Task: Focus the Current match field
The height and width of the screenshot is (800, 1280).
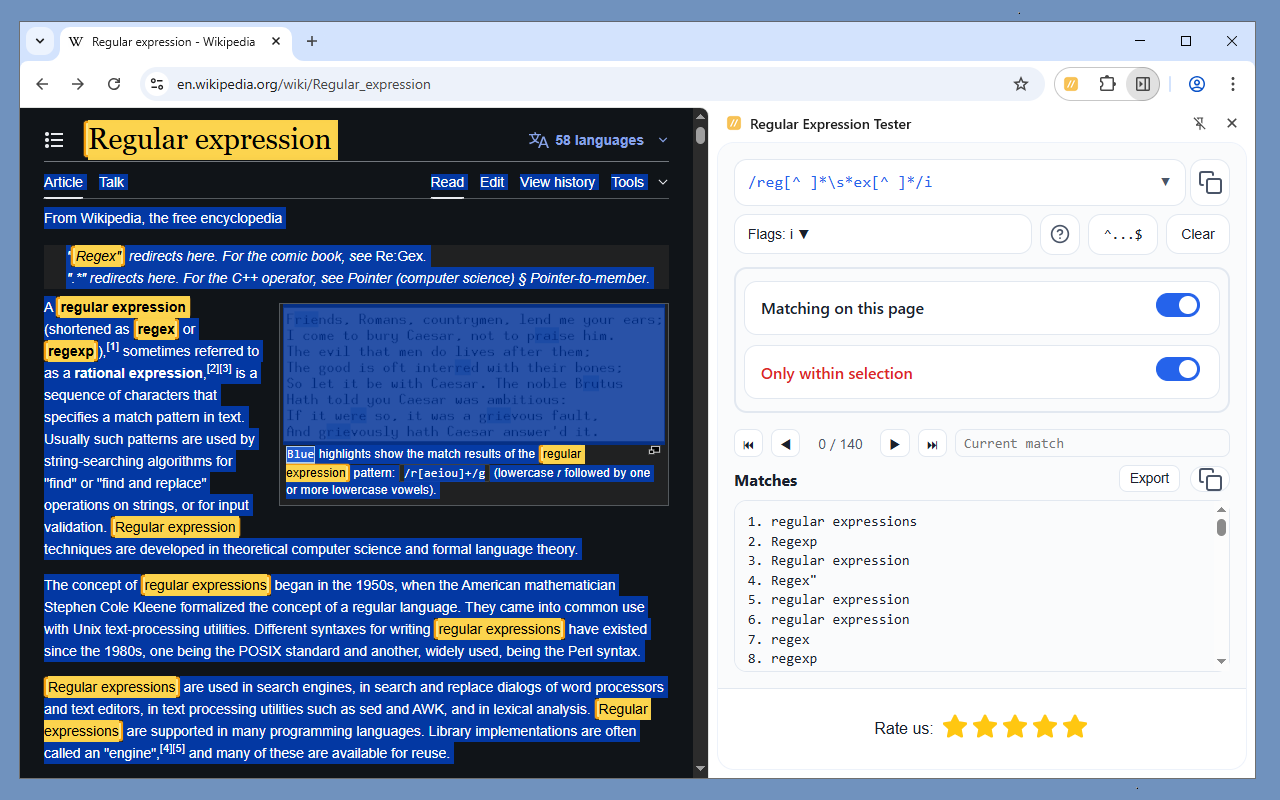Action: [1092, 443]
